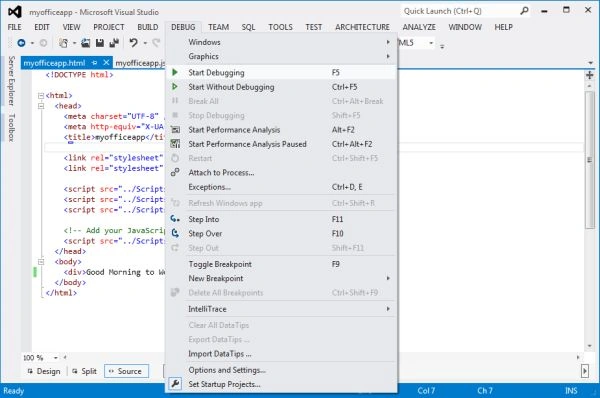Click the Start Performance Analysis menu icon
This screenshot has height=398, width=600.
tap(175, 130)
